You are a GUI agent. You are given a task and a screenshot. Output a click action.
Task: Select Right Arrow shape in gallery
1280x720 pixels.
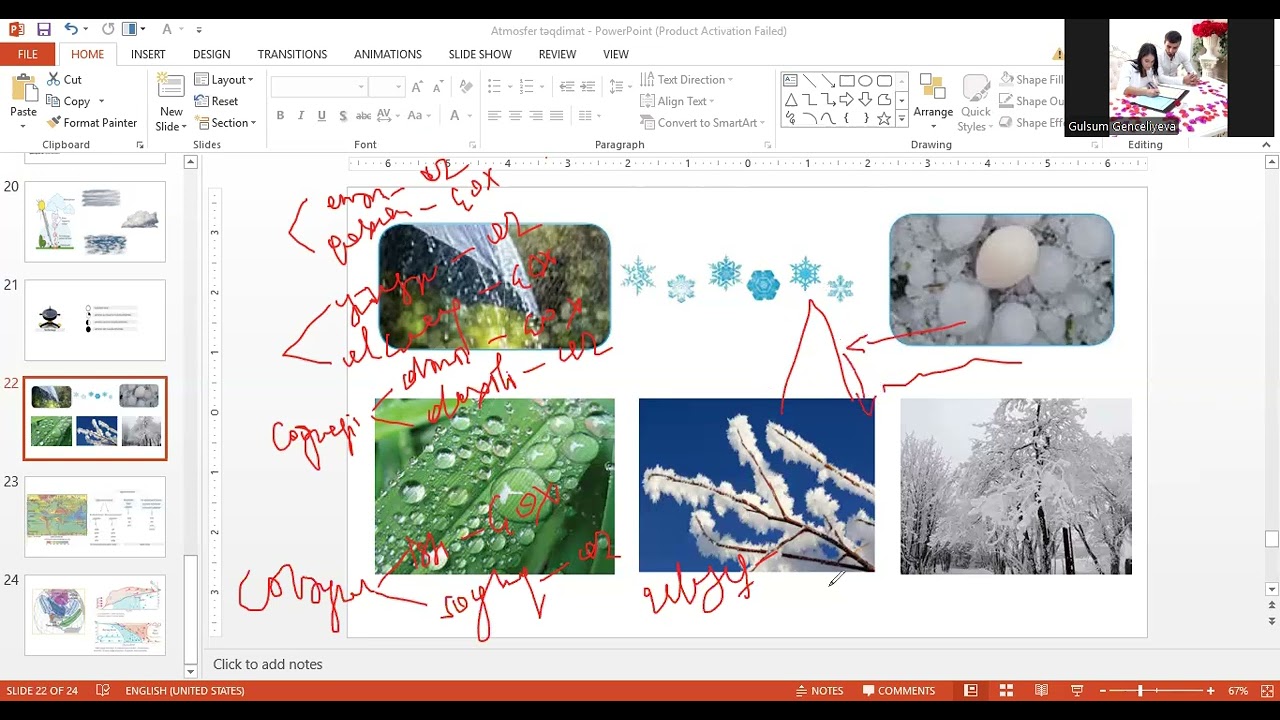click(846, 100)
